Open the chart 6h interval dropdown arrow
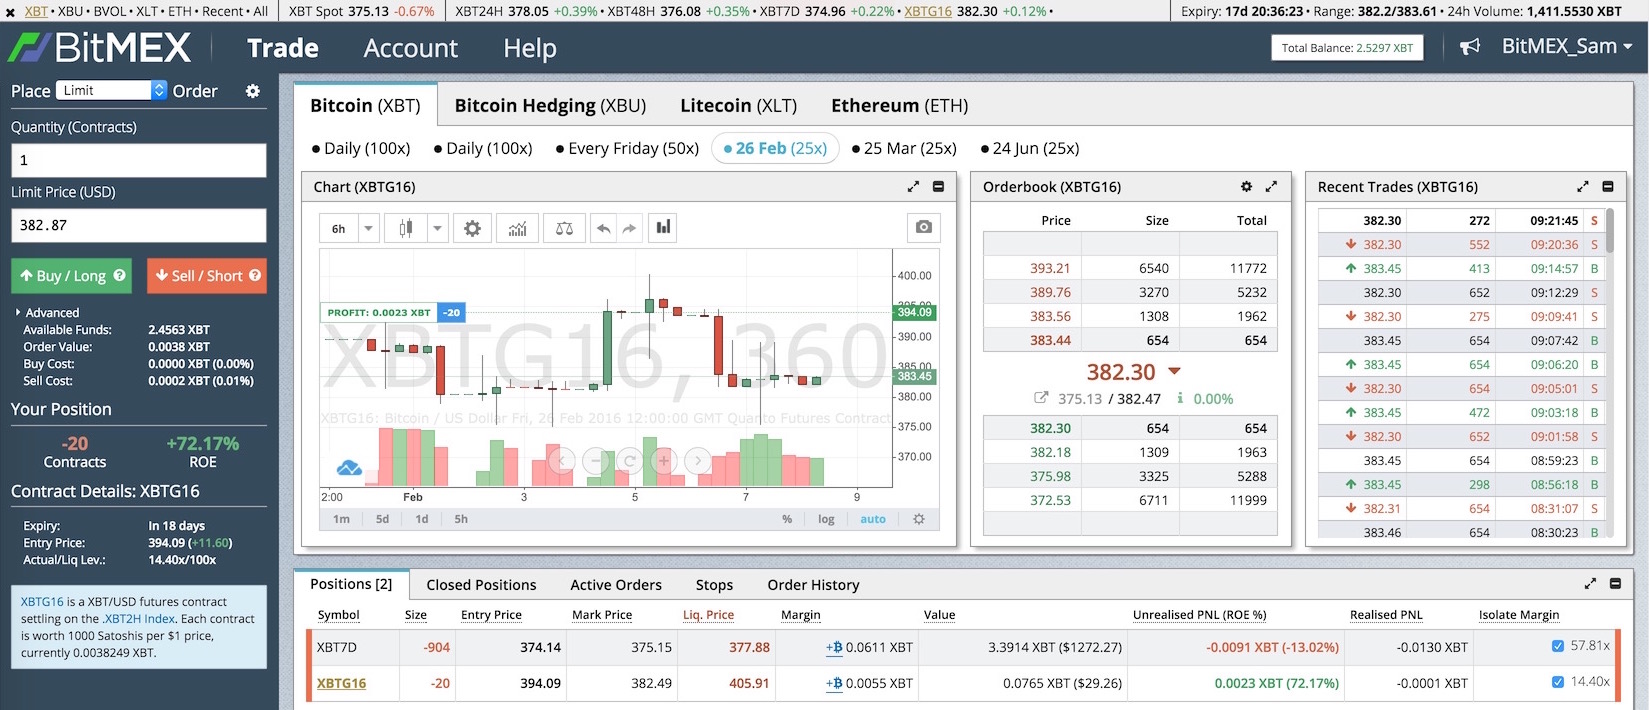 (x=368, y=229)
